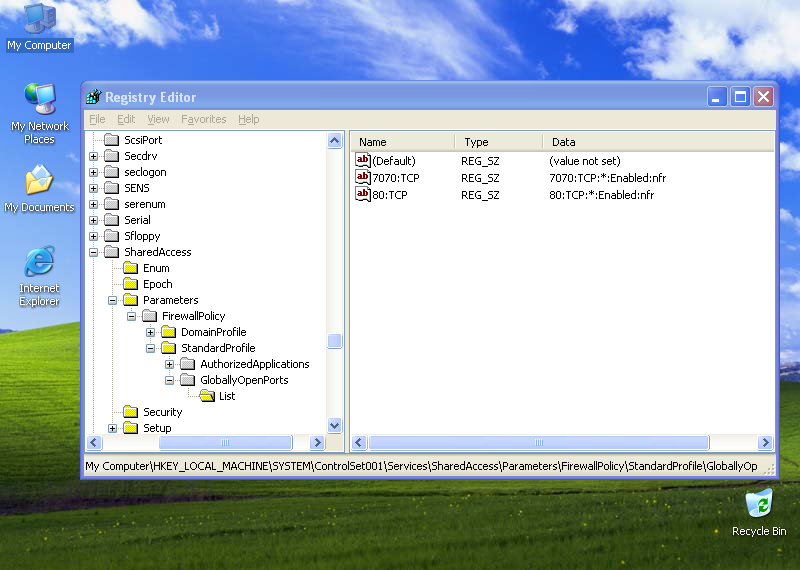Select the Internet Explorer desktop icon
Viewport: 800px width, 570px height.
pyautogui.click(x=39, y=276)
